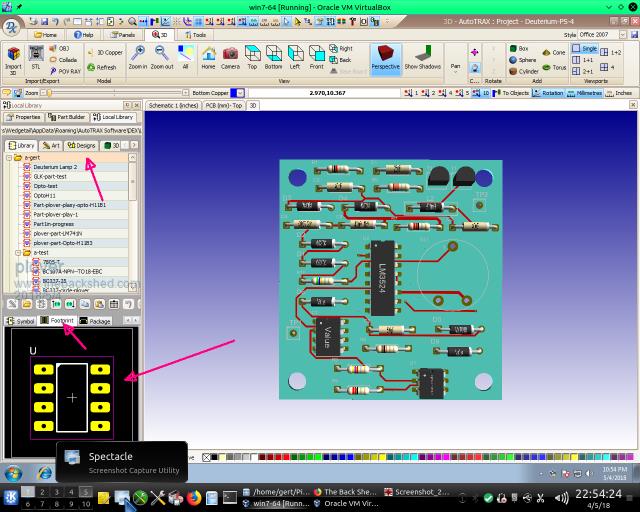Viewport: 640px width, 512px height.
Task: Open the Designs library tab
Action: (x=81, y=145)
